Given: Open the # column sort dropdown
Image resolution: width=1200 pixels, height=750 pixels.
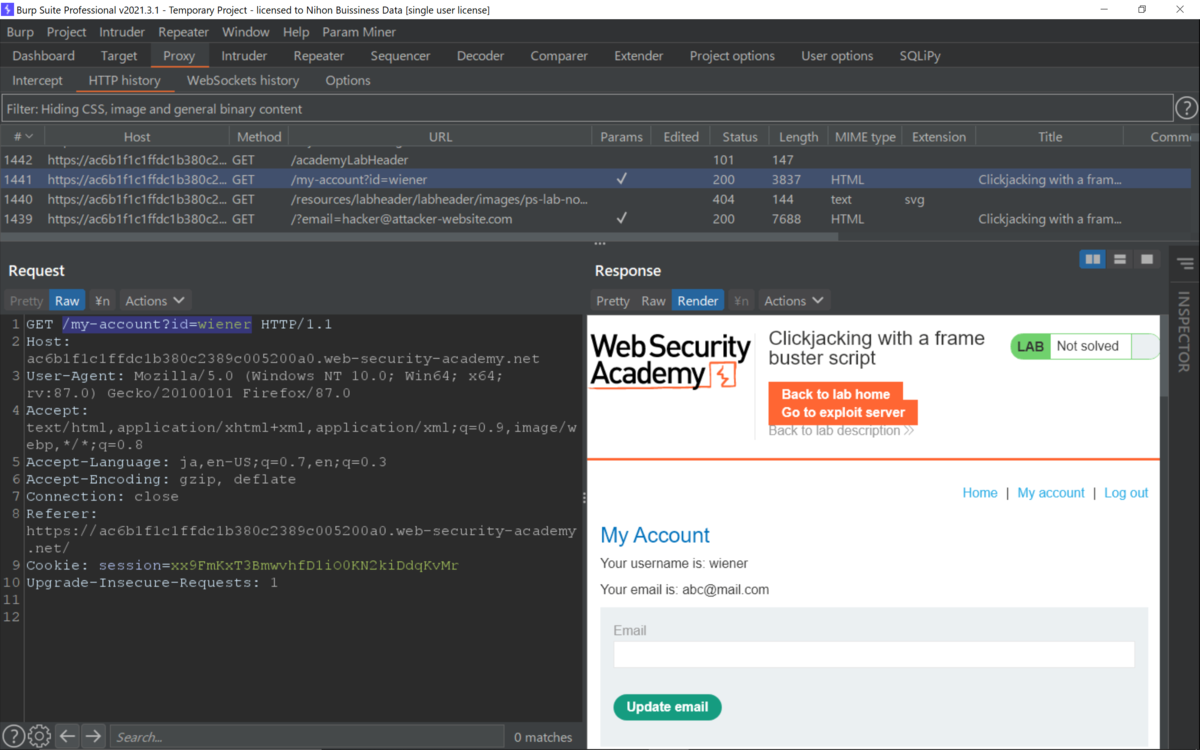Looking at the screenshot, I should [x=22, y=136].
